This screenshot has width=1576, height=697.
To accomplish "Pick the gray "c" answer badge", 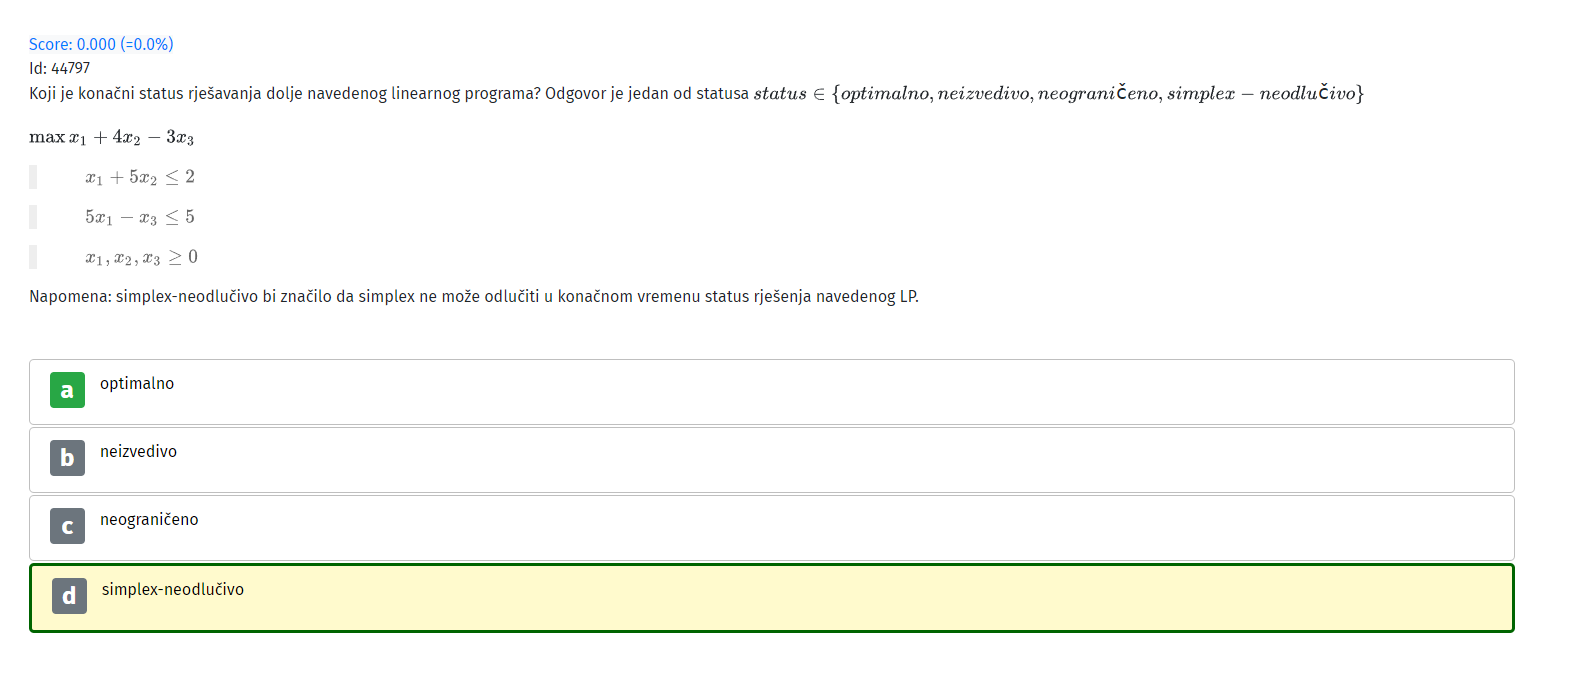I will (x=67, y=526).
